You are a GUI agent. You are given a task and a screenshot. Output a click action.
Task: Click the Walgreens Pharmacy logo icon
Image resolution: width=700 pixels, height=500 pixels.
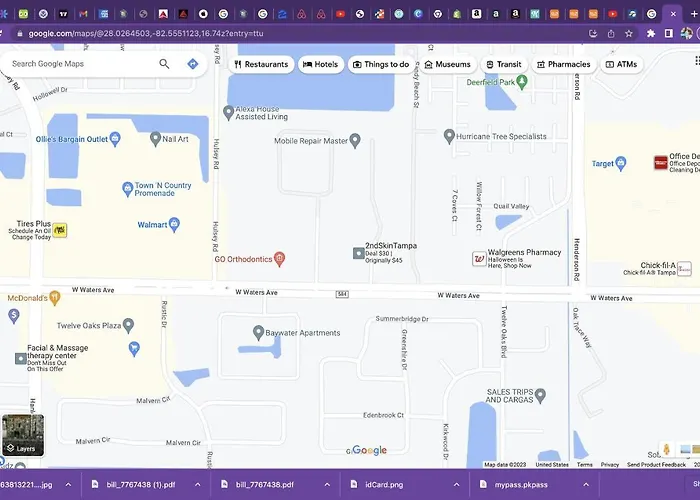point(479,259)
